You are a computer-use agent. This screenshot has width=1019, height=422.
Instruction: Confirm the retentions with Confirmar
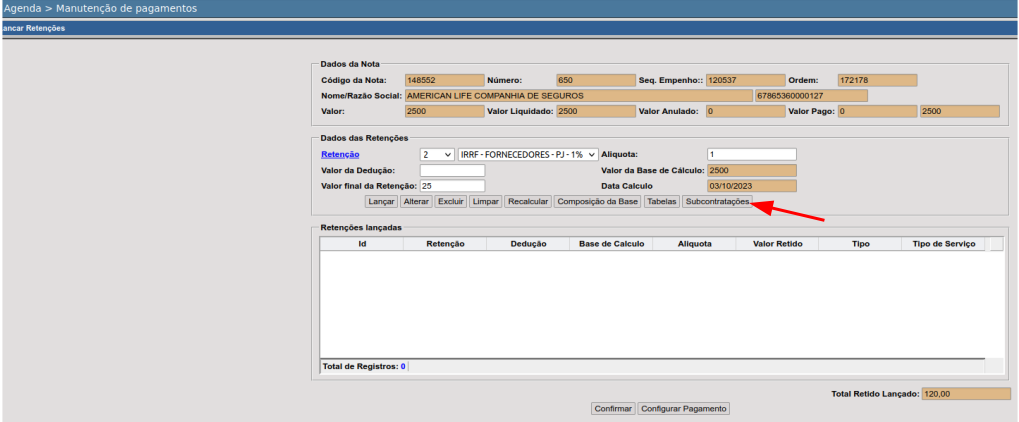pos(613,409)
